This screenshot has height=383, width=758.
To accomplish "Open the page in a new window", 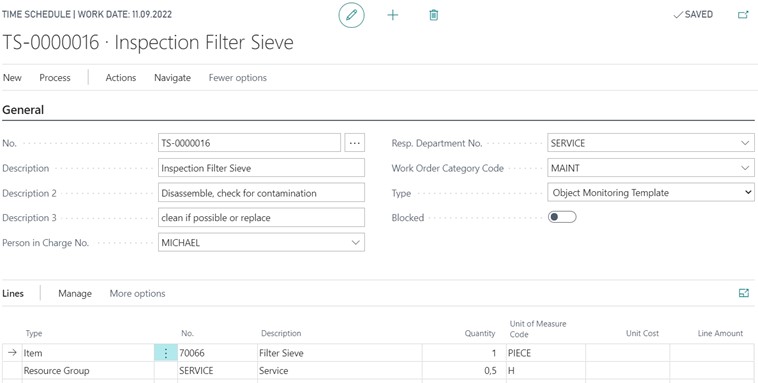I will coord(743,15).
